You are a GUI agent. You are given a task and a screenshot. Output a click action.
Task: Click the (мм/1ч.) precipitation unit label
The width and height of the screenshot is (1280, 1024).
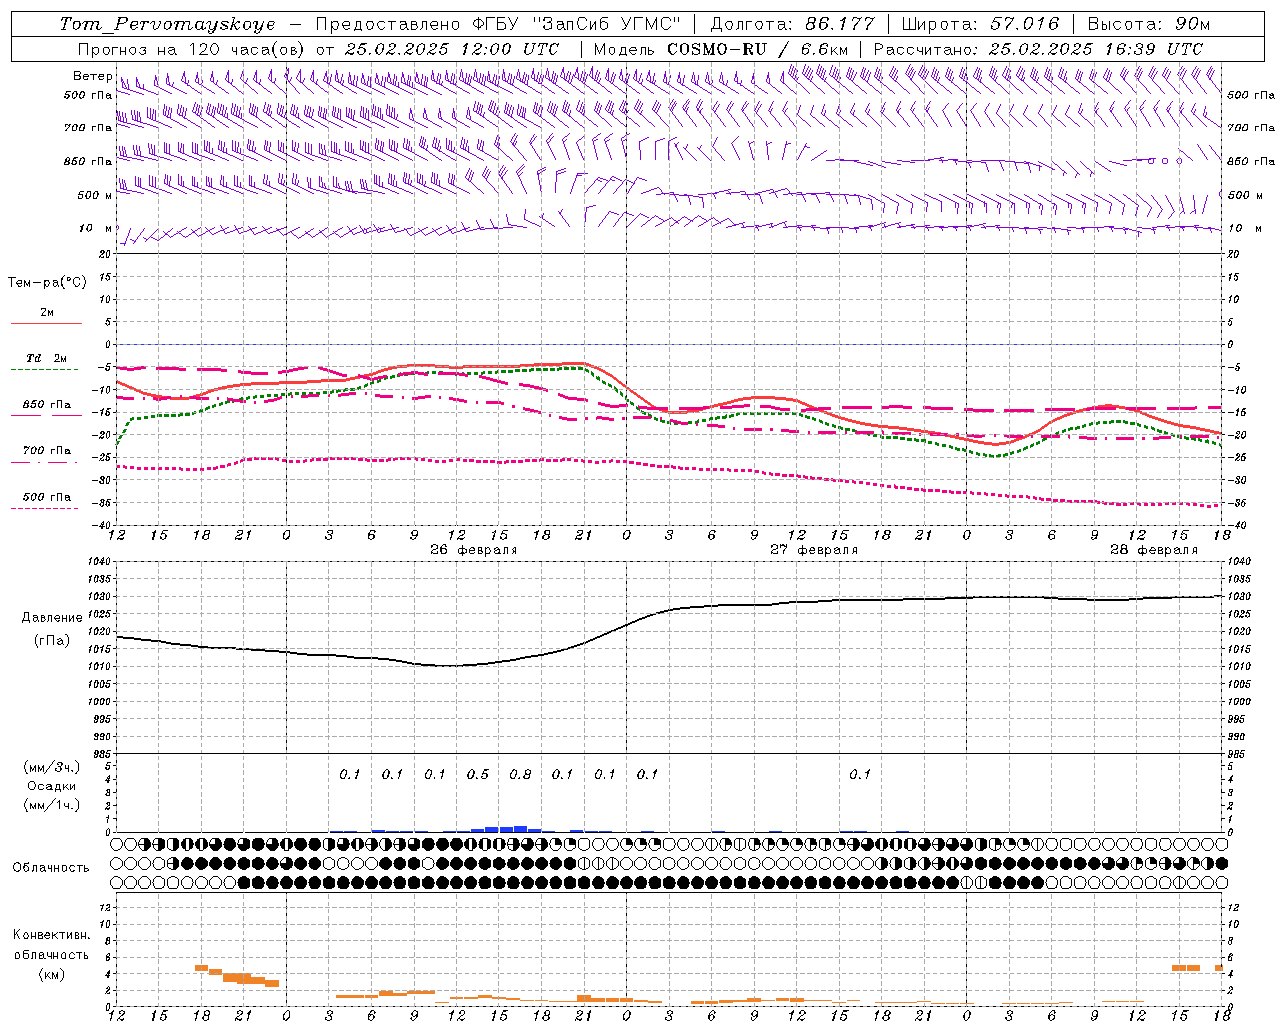52,805
